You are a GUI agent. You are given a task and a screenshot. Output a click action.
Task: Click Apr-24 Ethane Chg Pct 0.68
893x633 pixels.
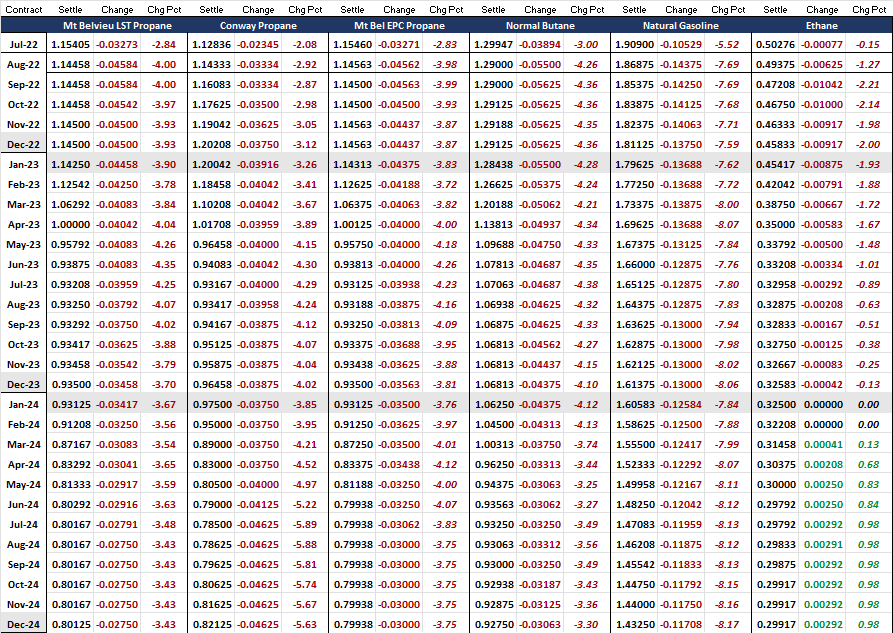pos(869,464)
